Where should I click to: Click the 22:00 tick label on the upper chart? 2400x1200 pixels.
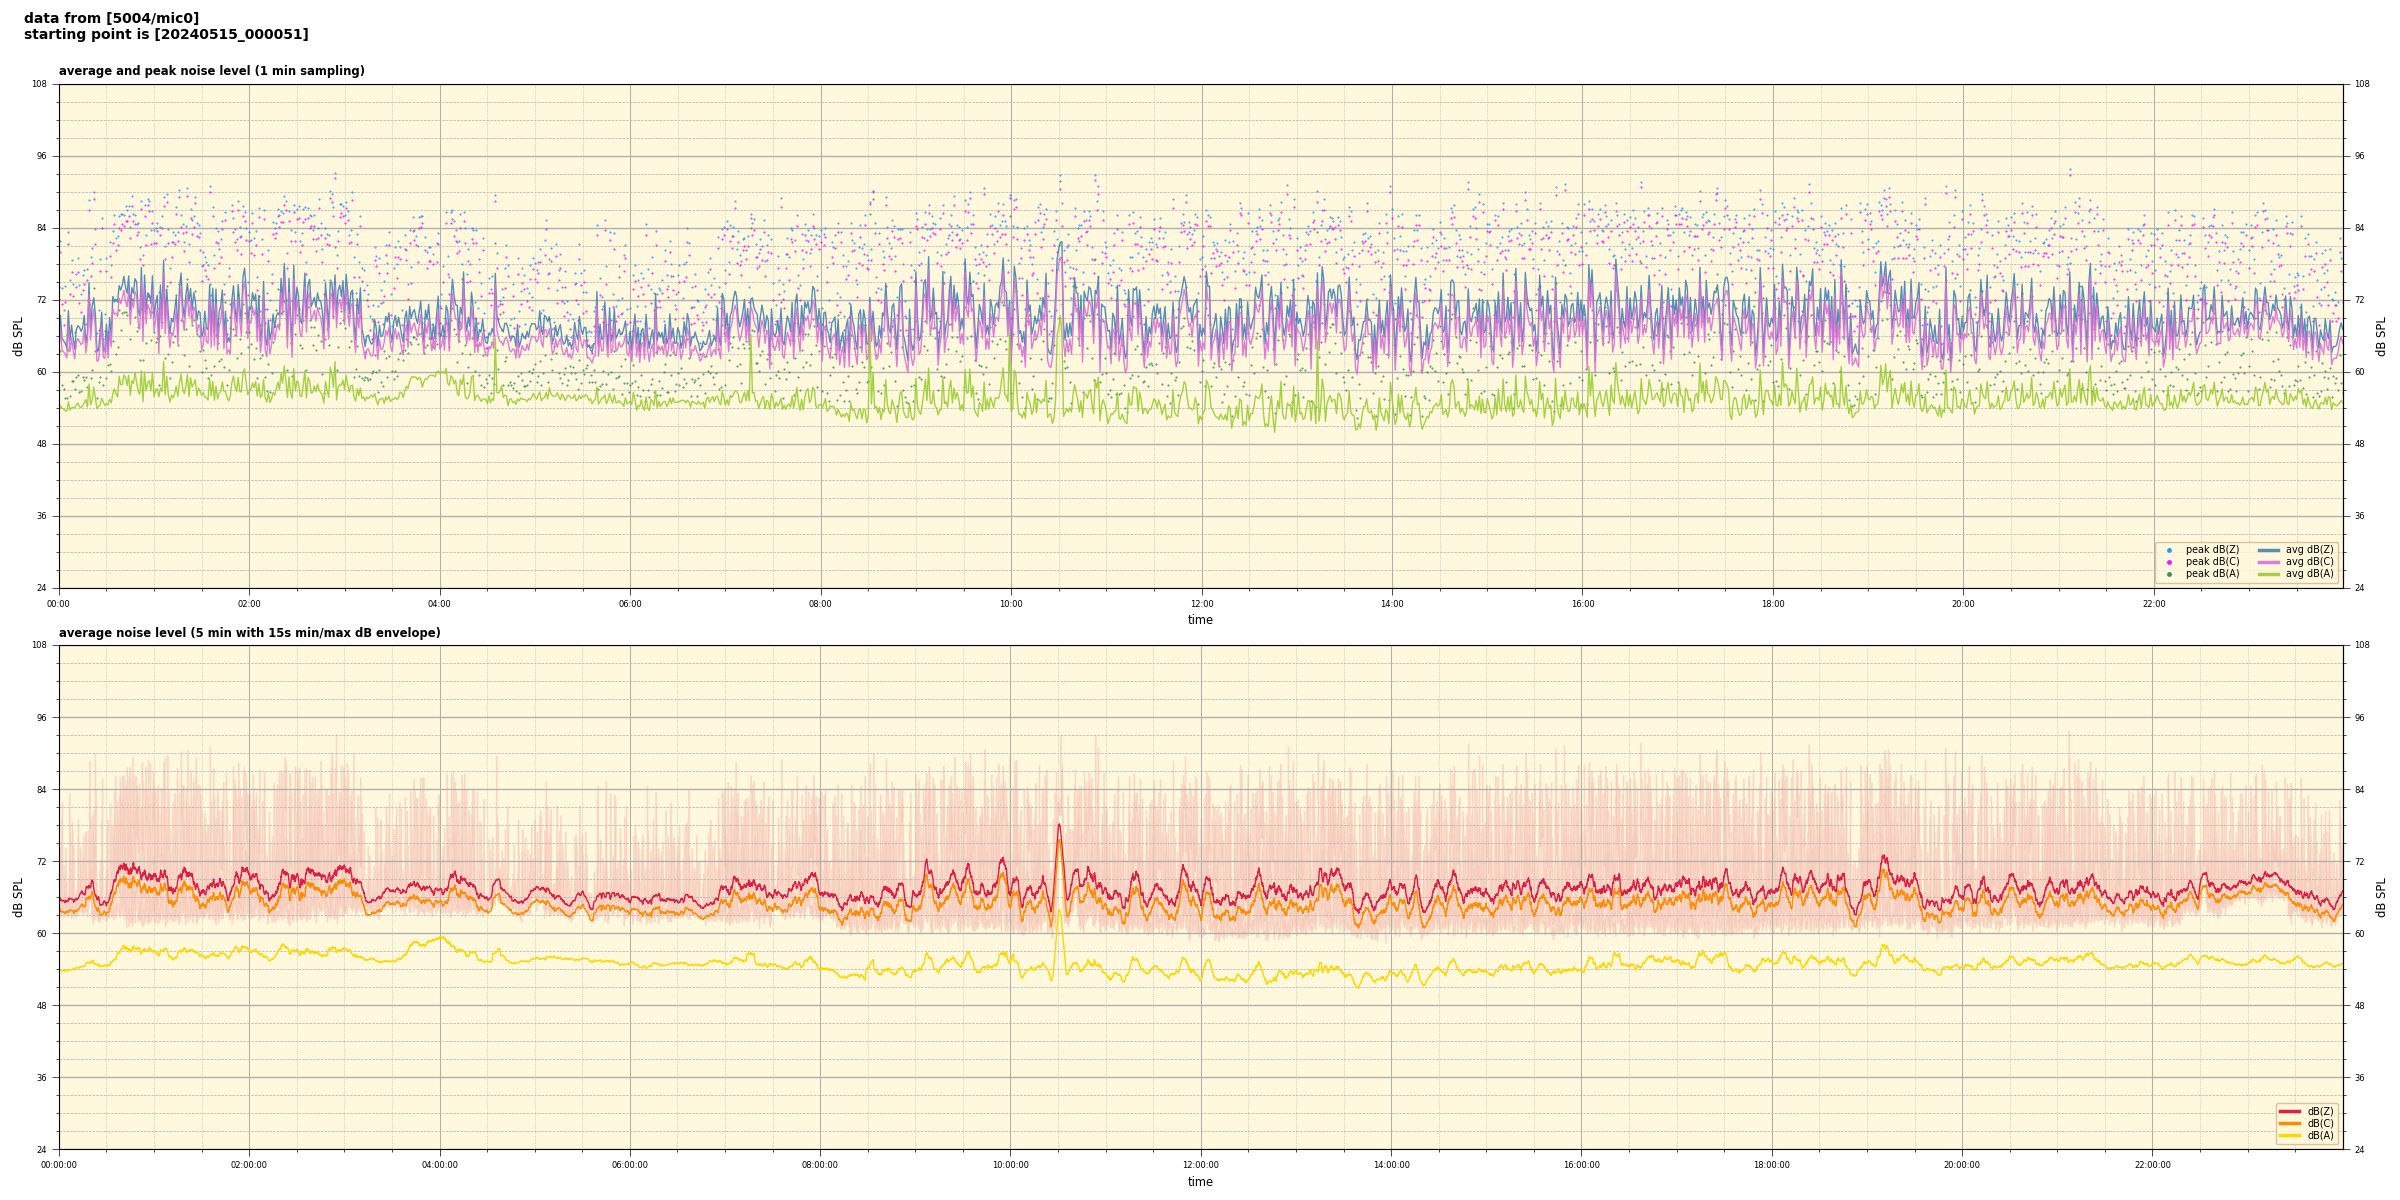point(2154,604)
